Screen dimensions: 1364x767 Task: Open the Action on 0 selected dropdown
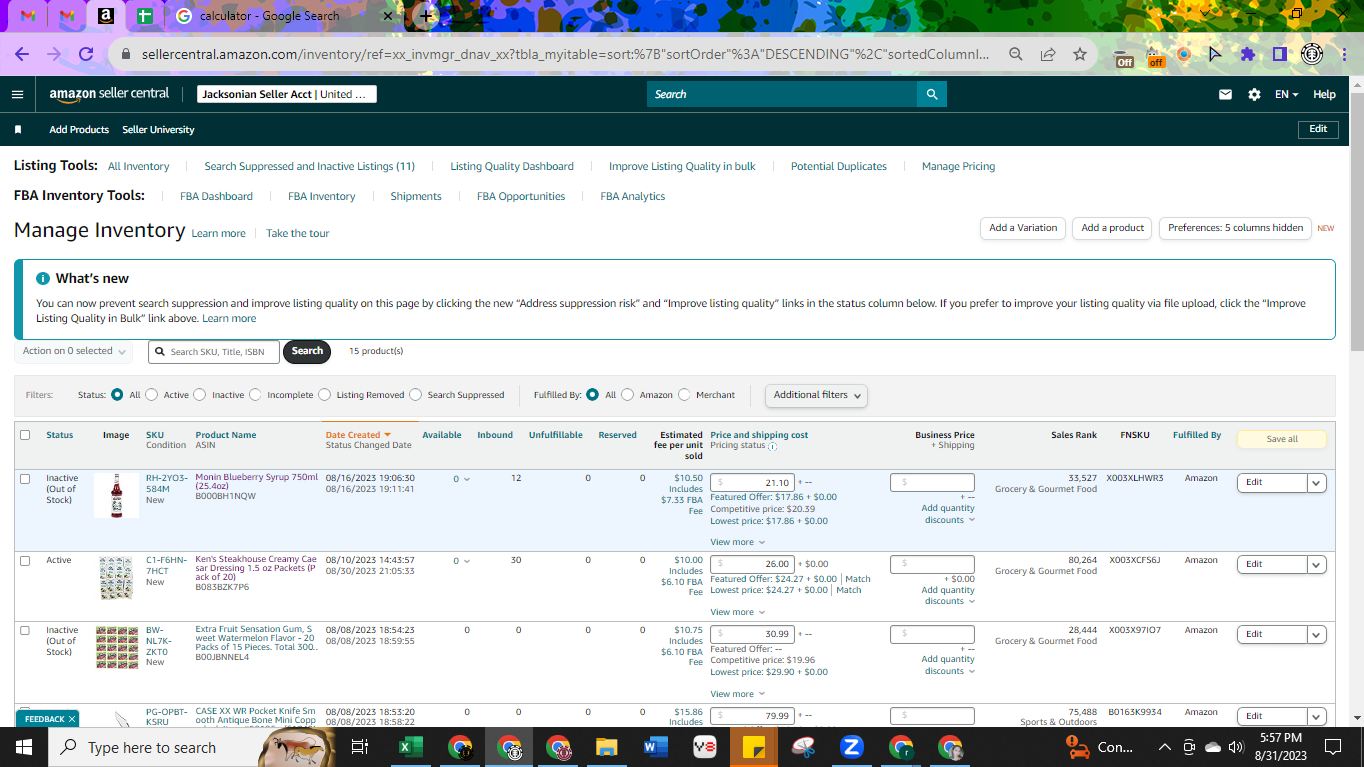pyautogui.click(x=74, y=351)
